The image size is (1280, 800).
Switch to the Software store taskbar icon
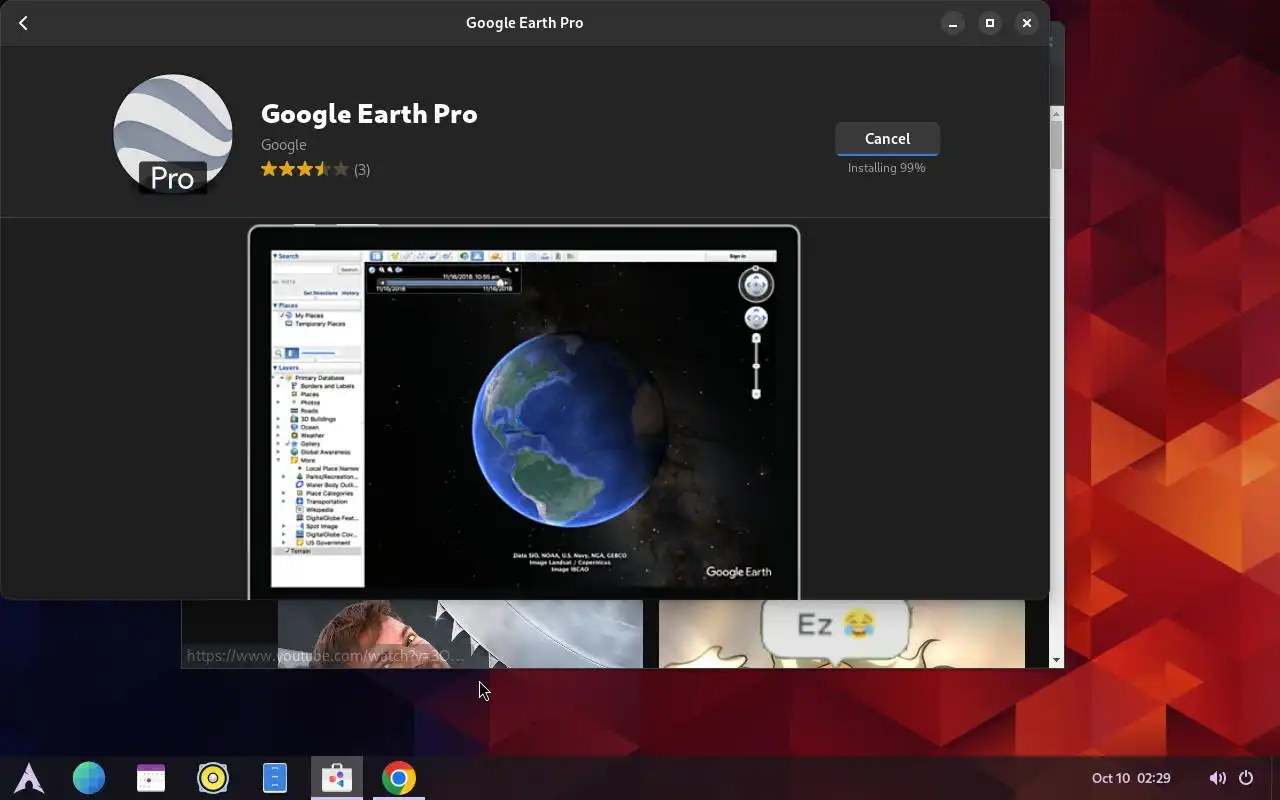point(337,778)
